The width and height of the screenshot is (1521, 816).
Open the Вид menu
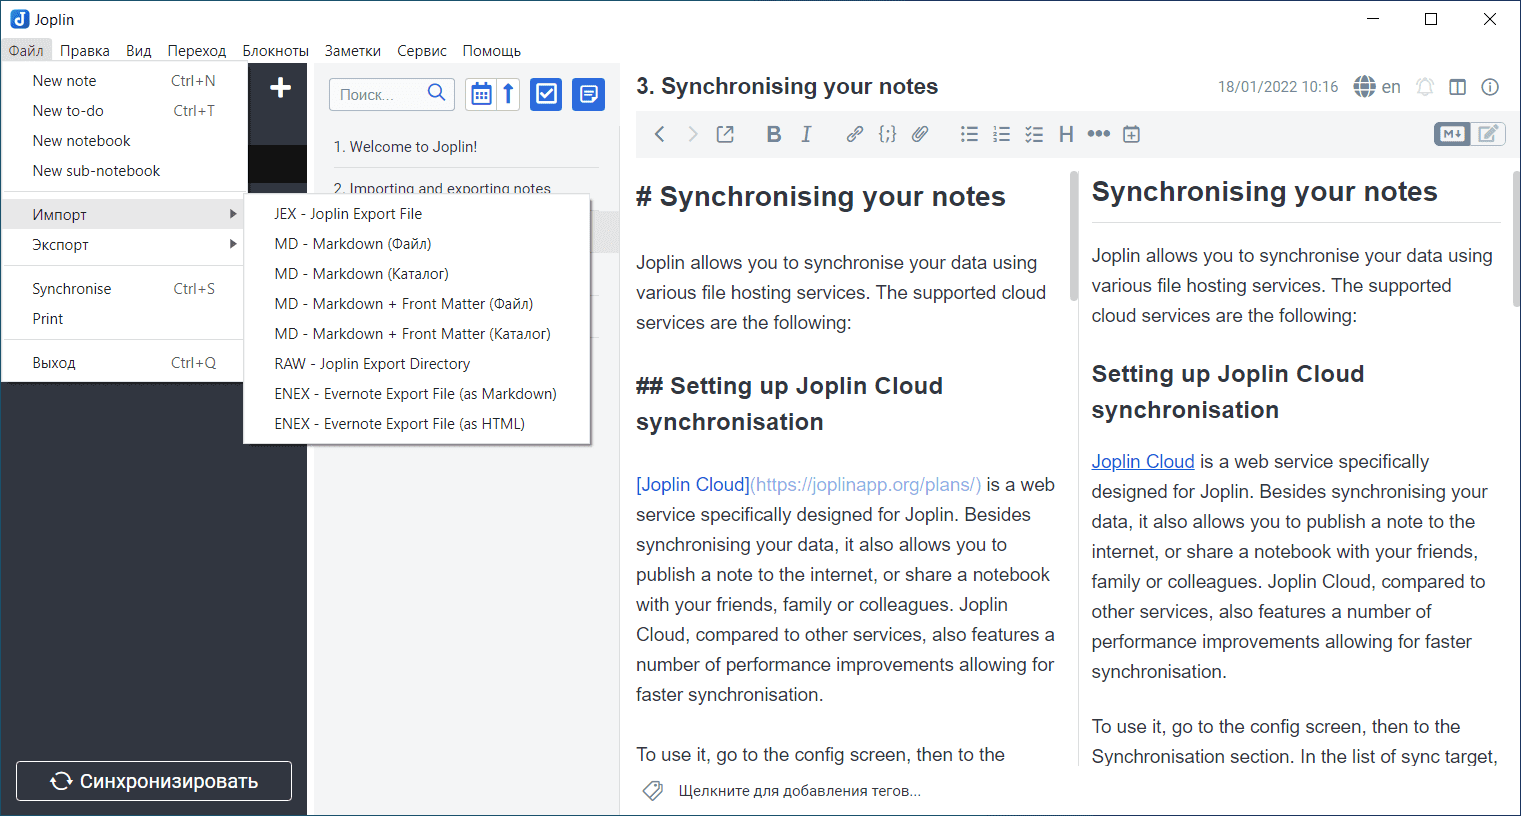pyautogui.click(x=139, y=51)
